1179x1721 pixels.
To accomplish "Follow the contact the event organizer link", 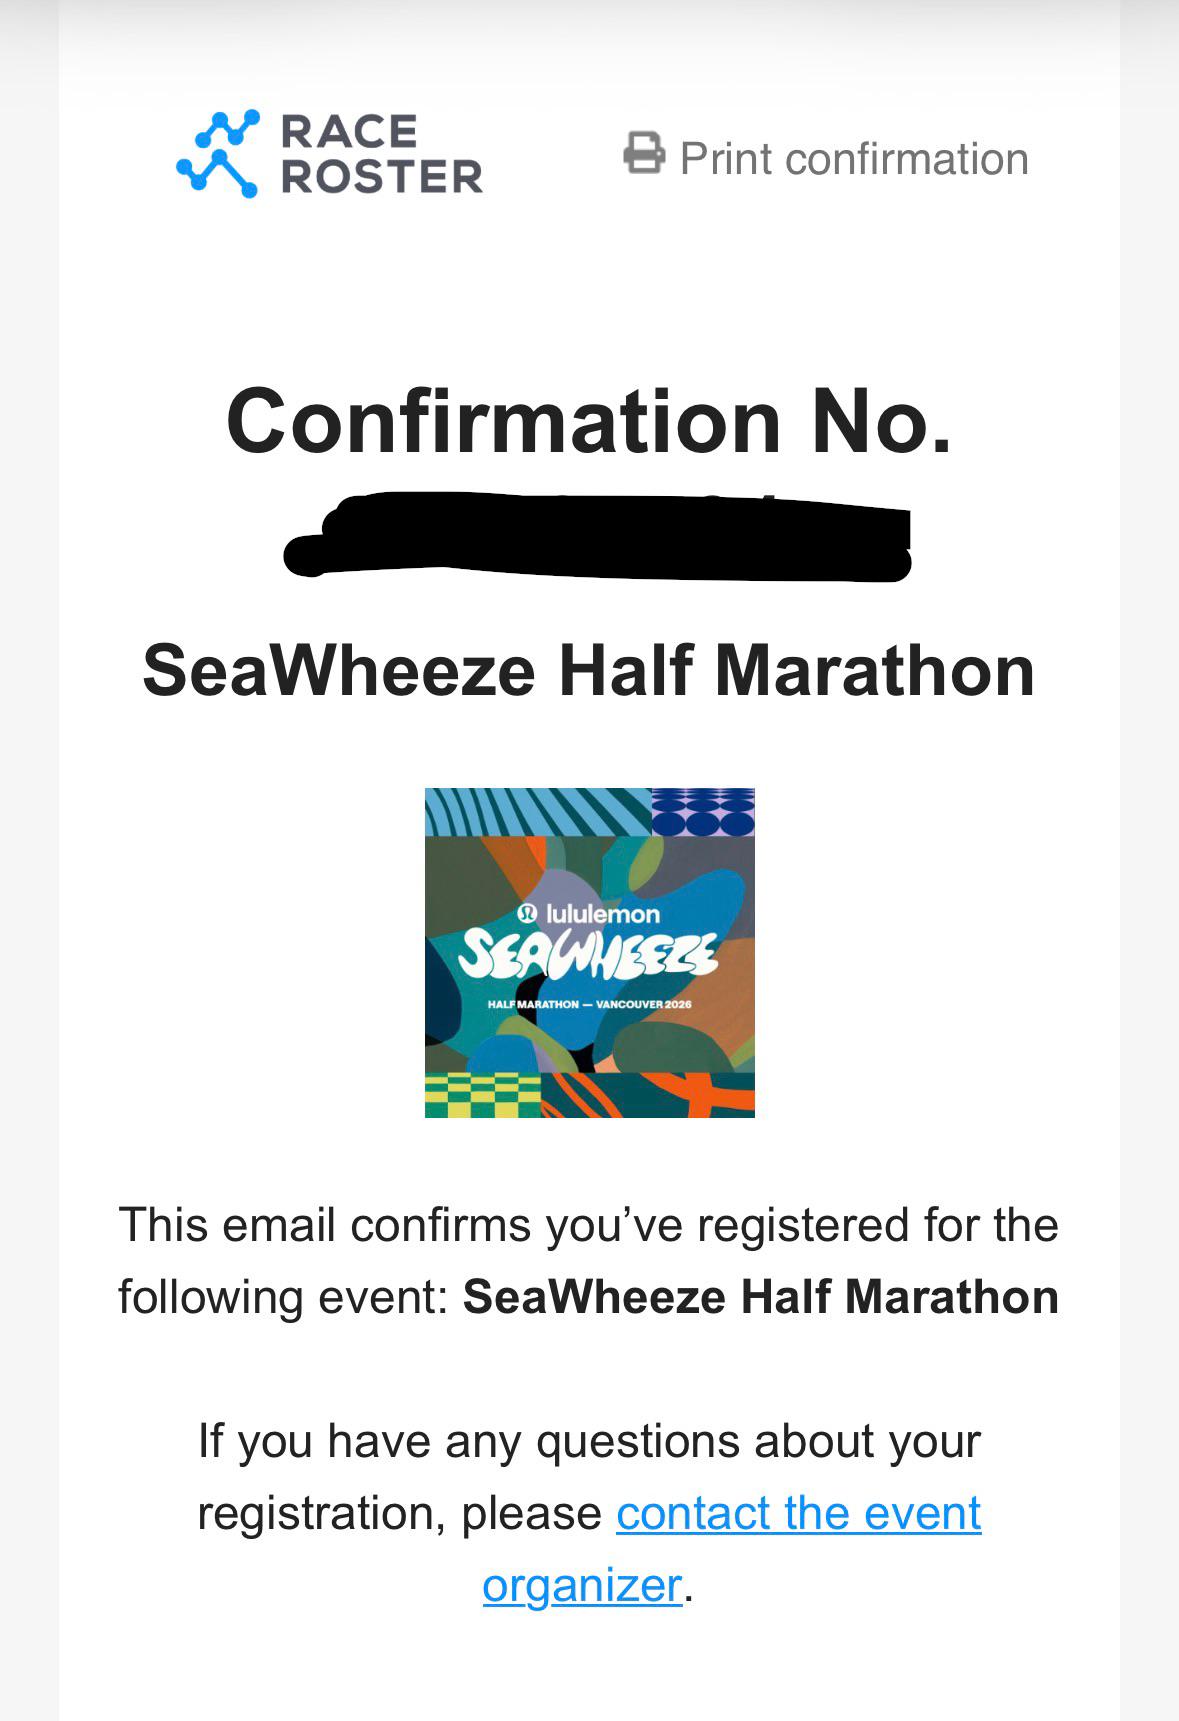I will click(798, 1513).
